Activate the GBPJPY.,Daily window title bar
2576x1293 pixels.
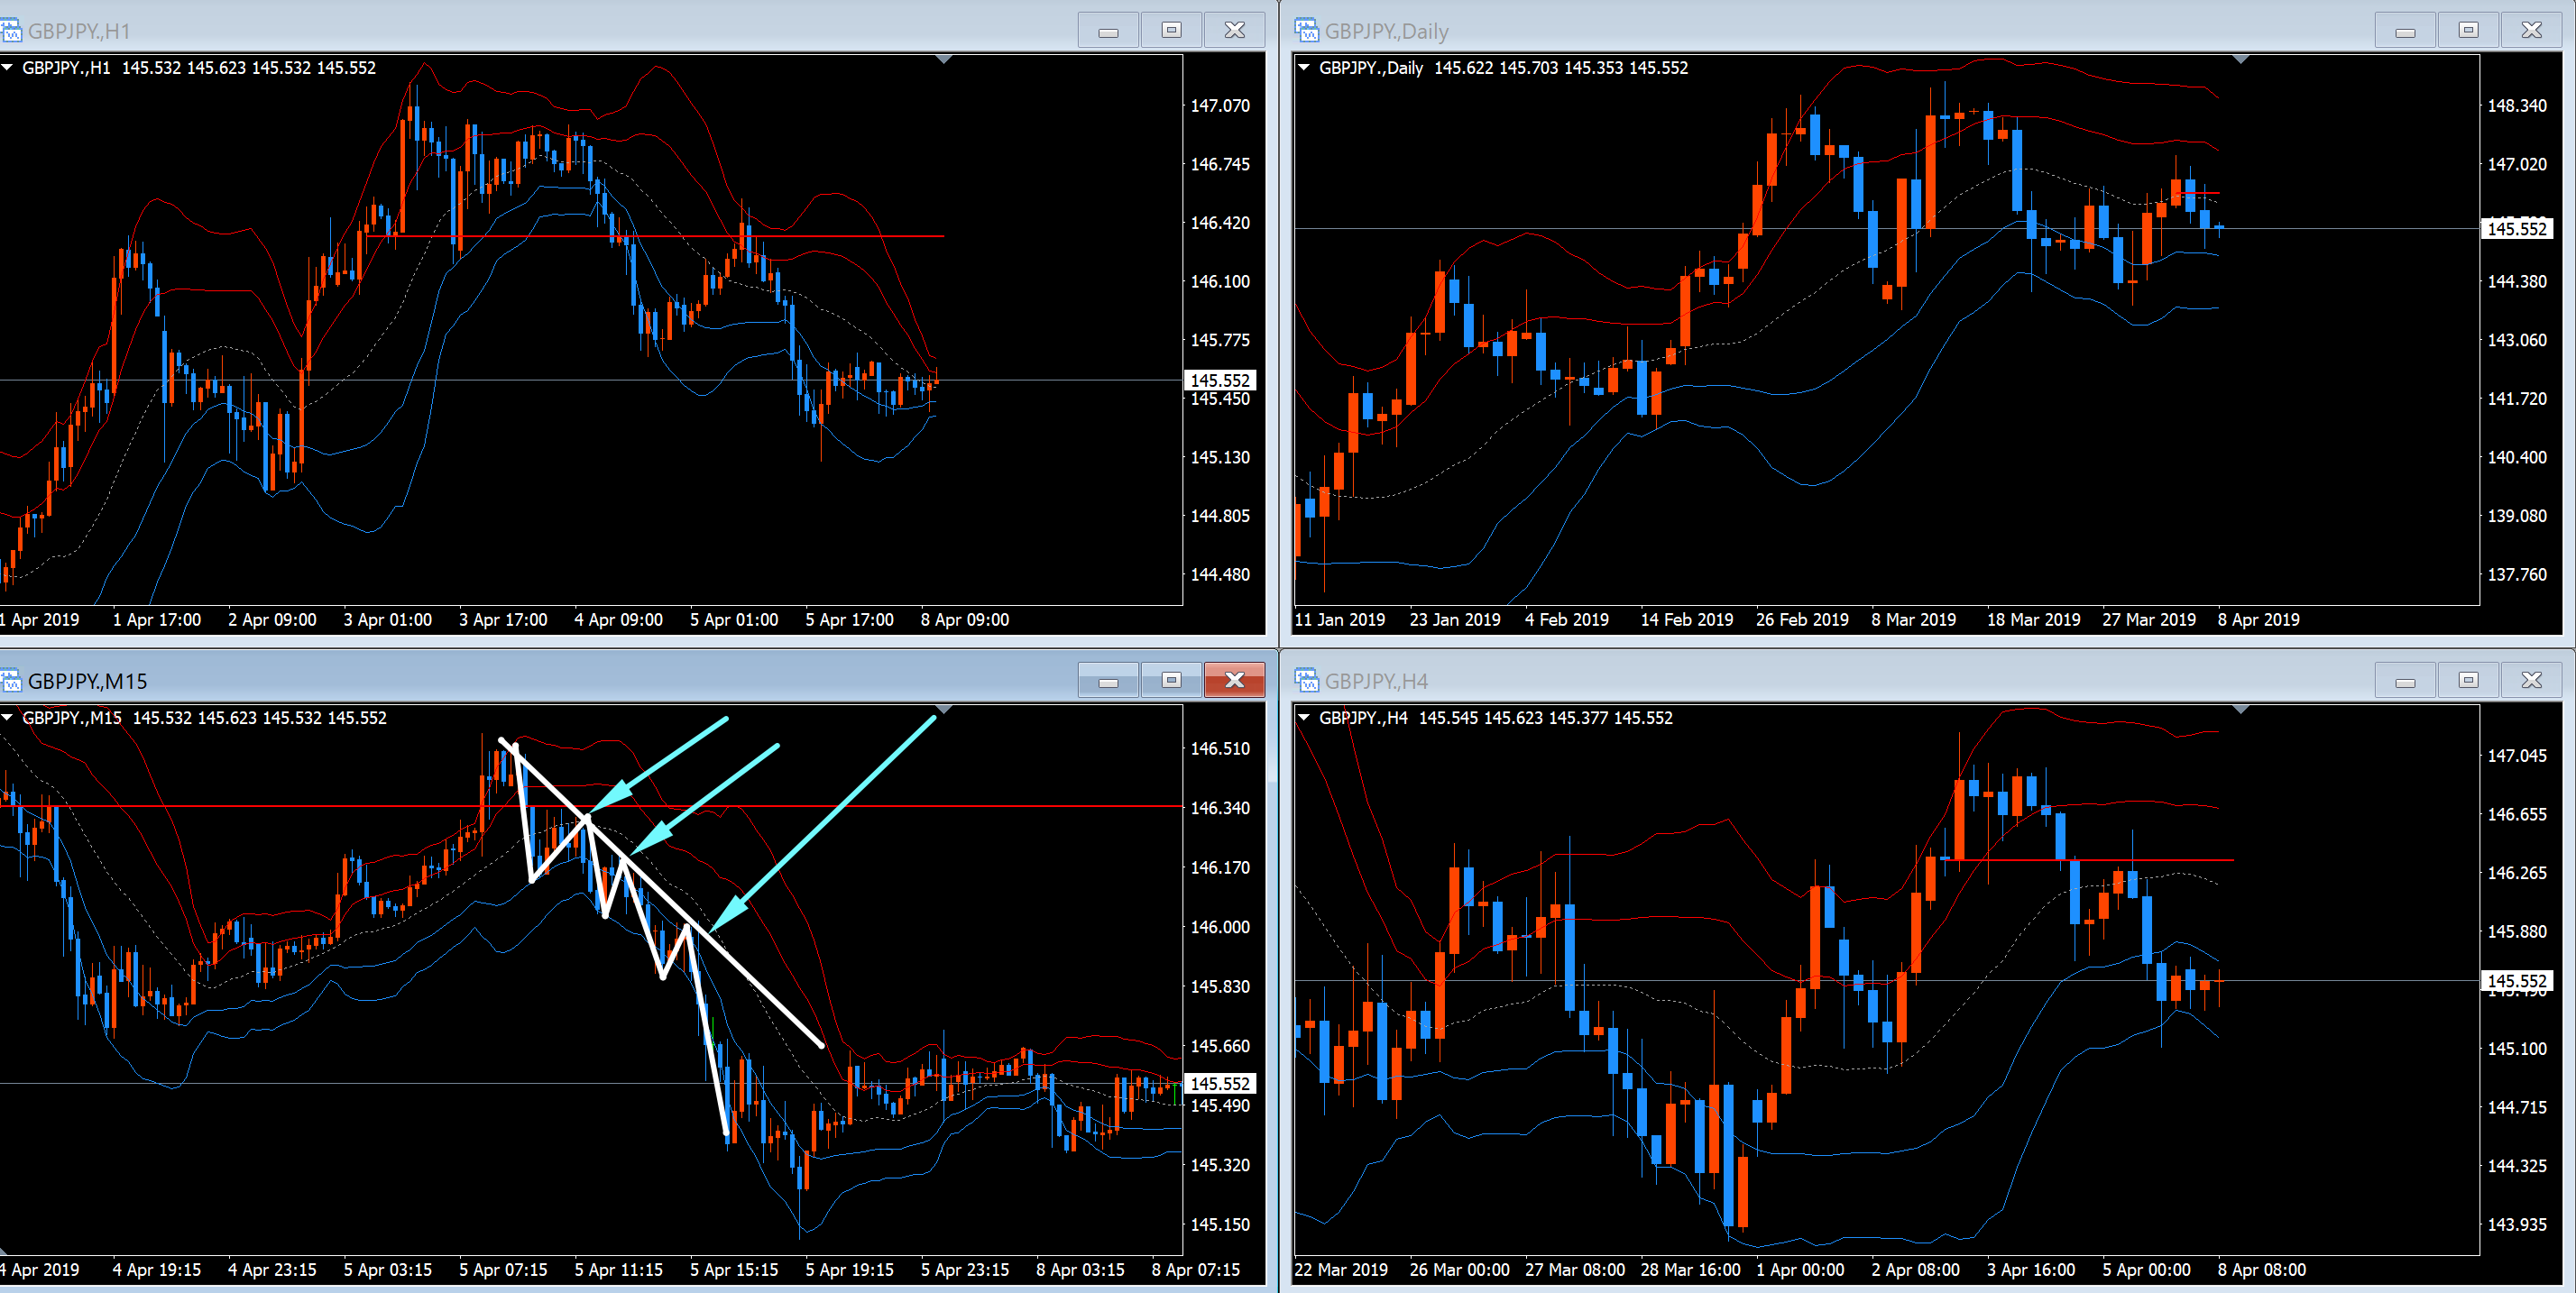tap(1800, 31)
